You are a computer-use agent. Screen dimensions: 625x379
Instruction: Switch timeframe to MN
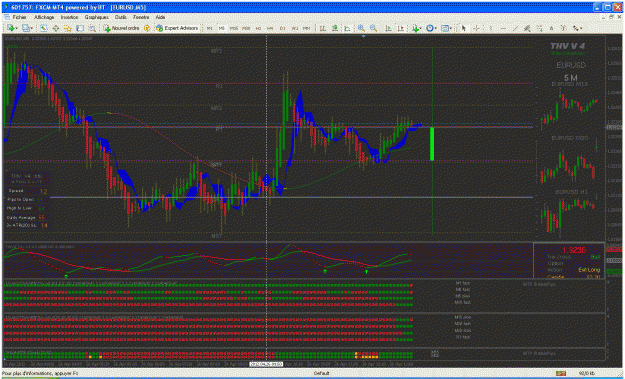pos(307,28)
